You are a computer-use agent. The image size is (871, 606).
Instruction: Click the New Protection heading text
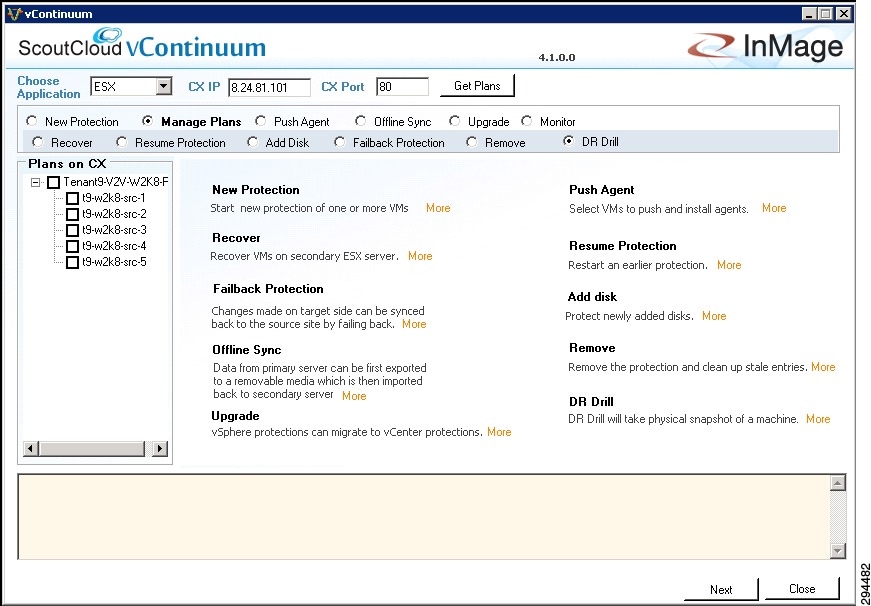click(x=256, y=189)
